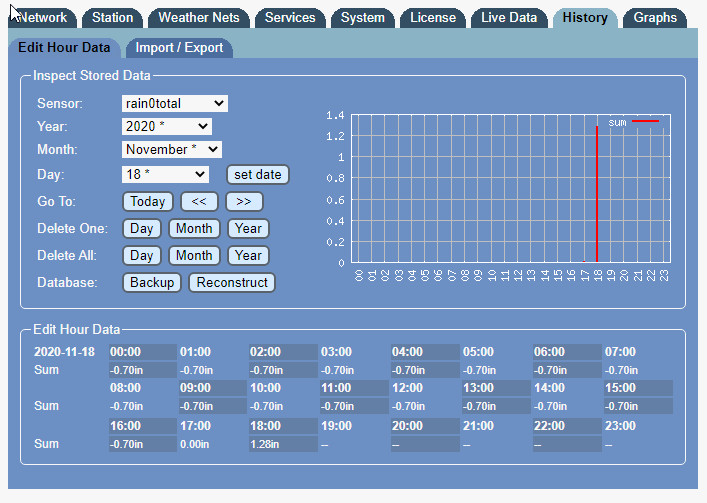707x503 pixels.
Task: Edit the Sum value under 00:00
Action: (x=143, y=370)
